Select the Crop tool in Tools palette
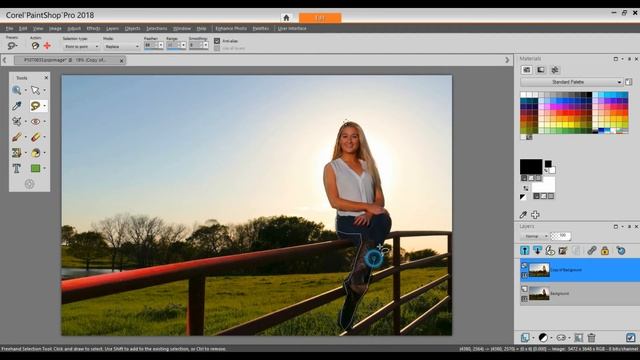Image resolution: width=640 pixels, height=360 pixels. 16,121
